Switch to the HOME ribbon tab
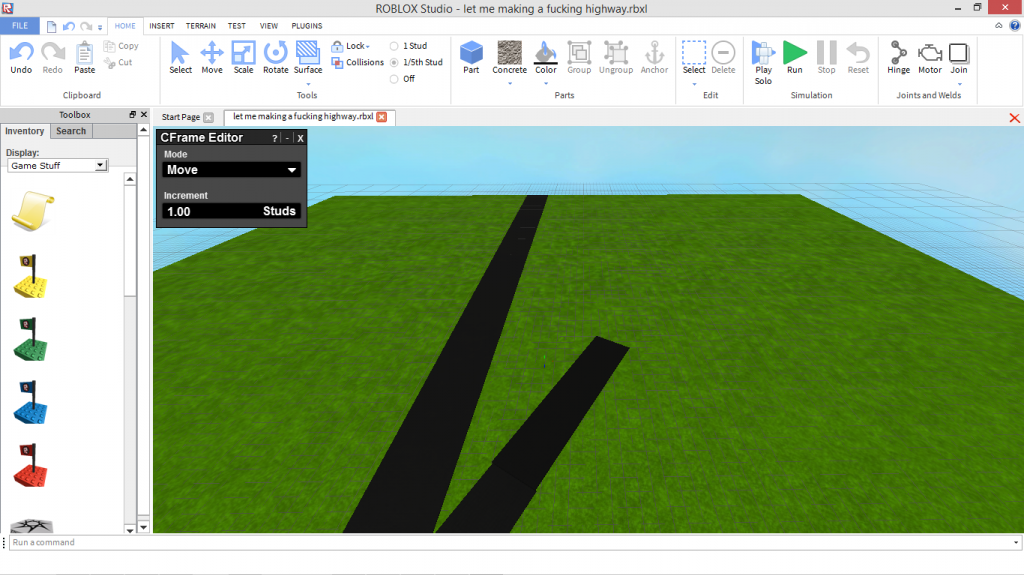 pyautogui.click(x=125, y=26)
